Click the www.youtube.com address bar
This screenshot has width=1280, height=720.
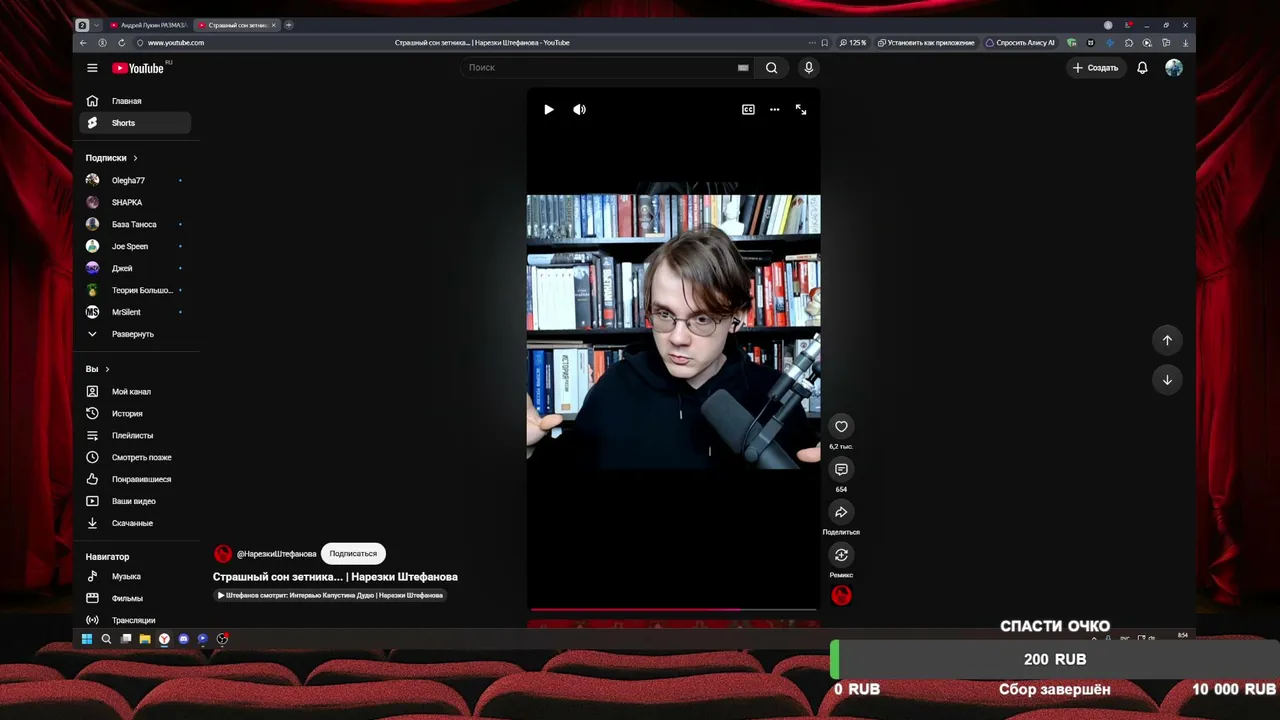pyautogui.click(x=176, y=43)
